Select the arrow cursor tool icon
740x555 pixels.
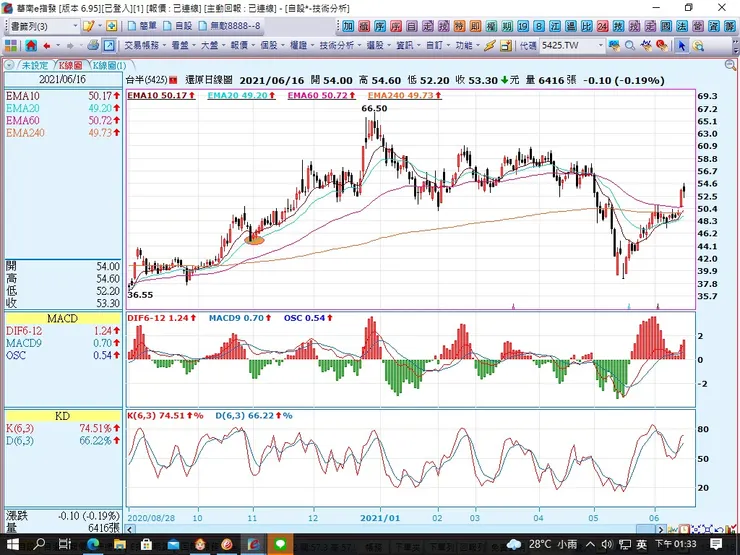coord(682,45)
